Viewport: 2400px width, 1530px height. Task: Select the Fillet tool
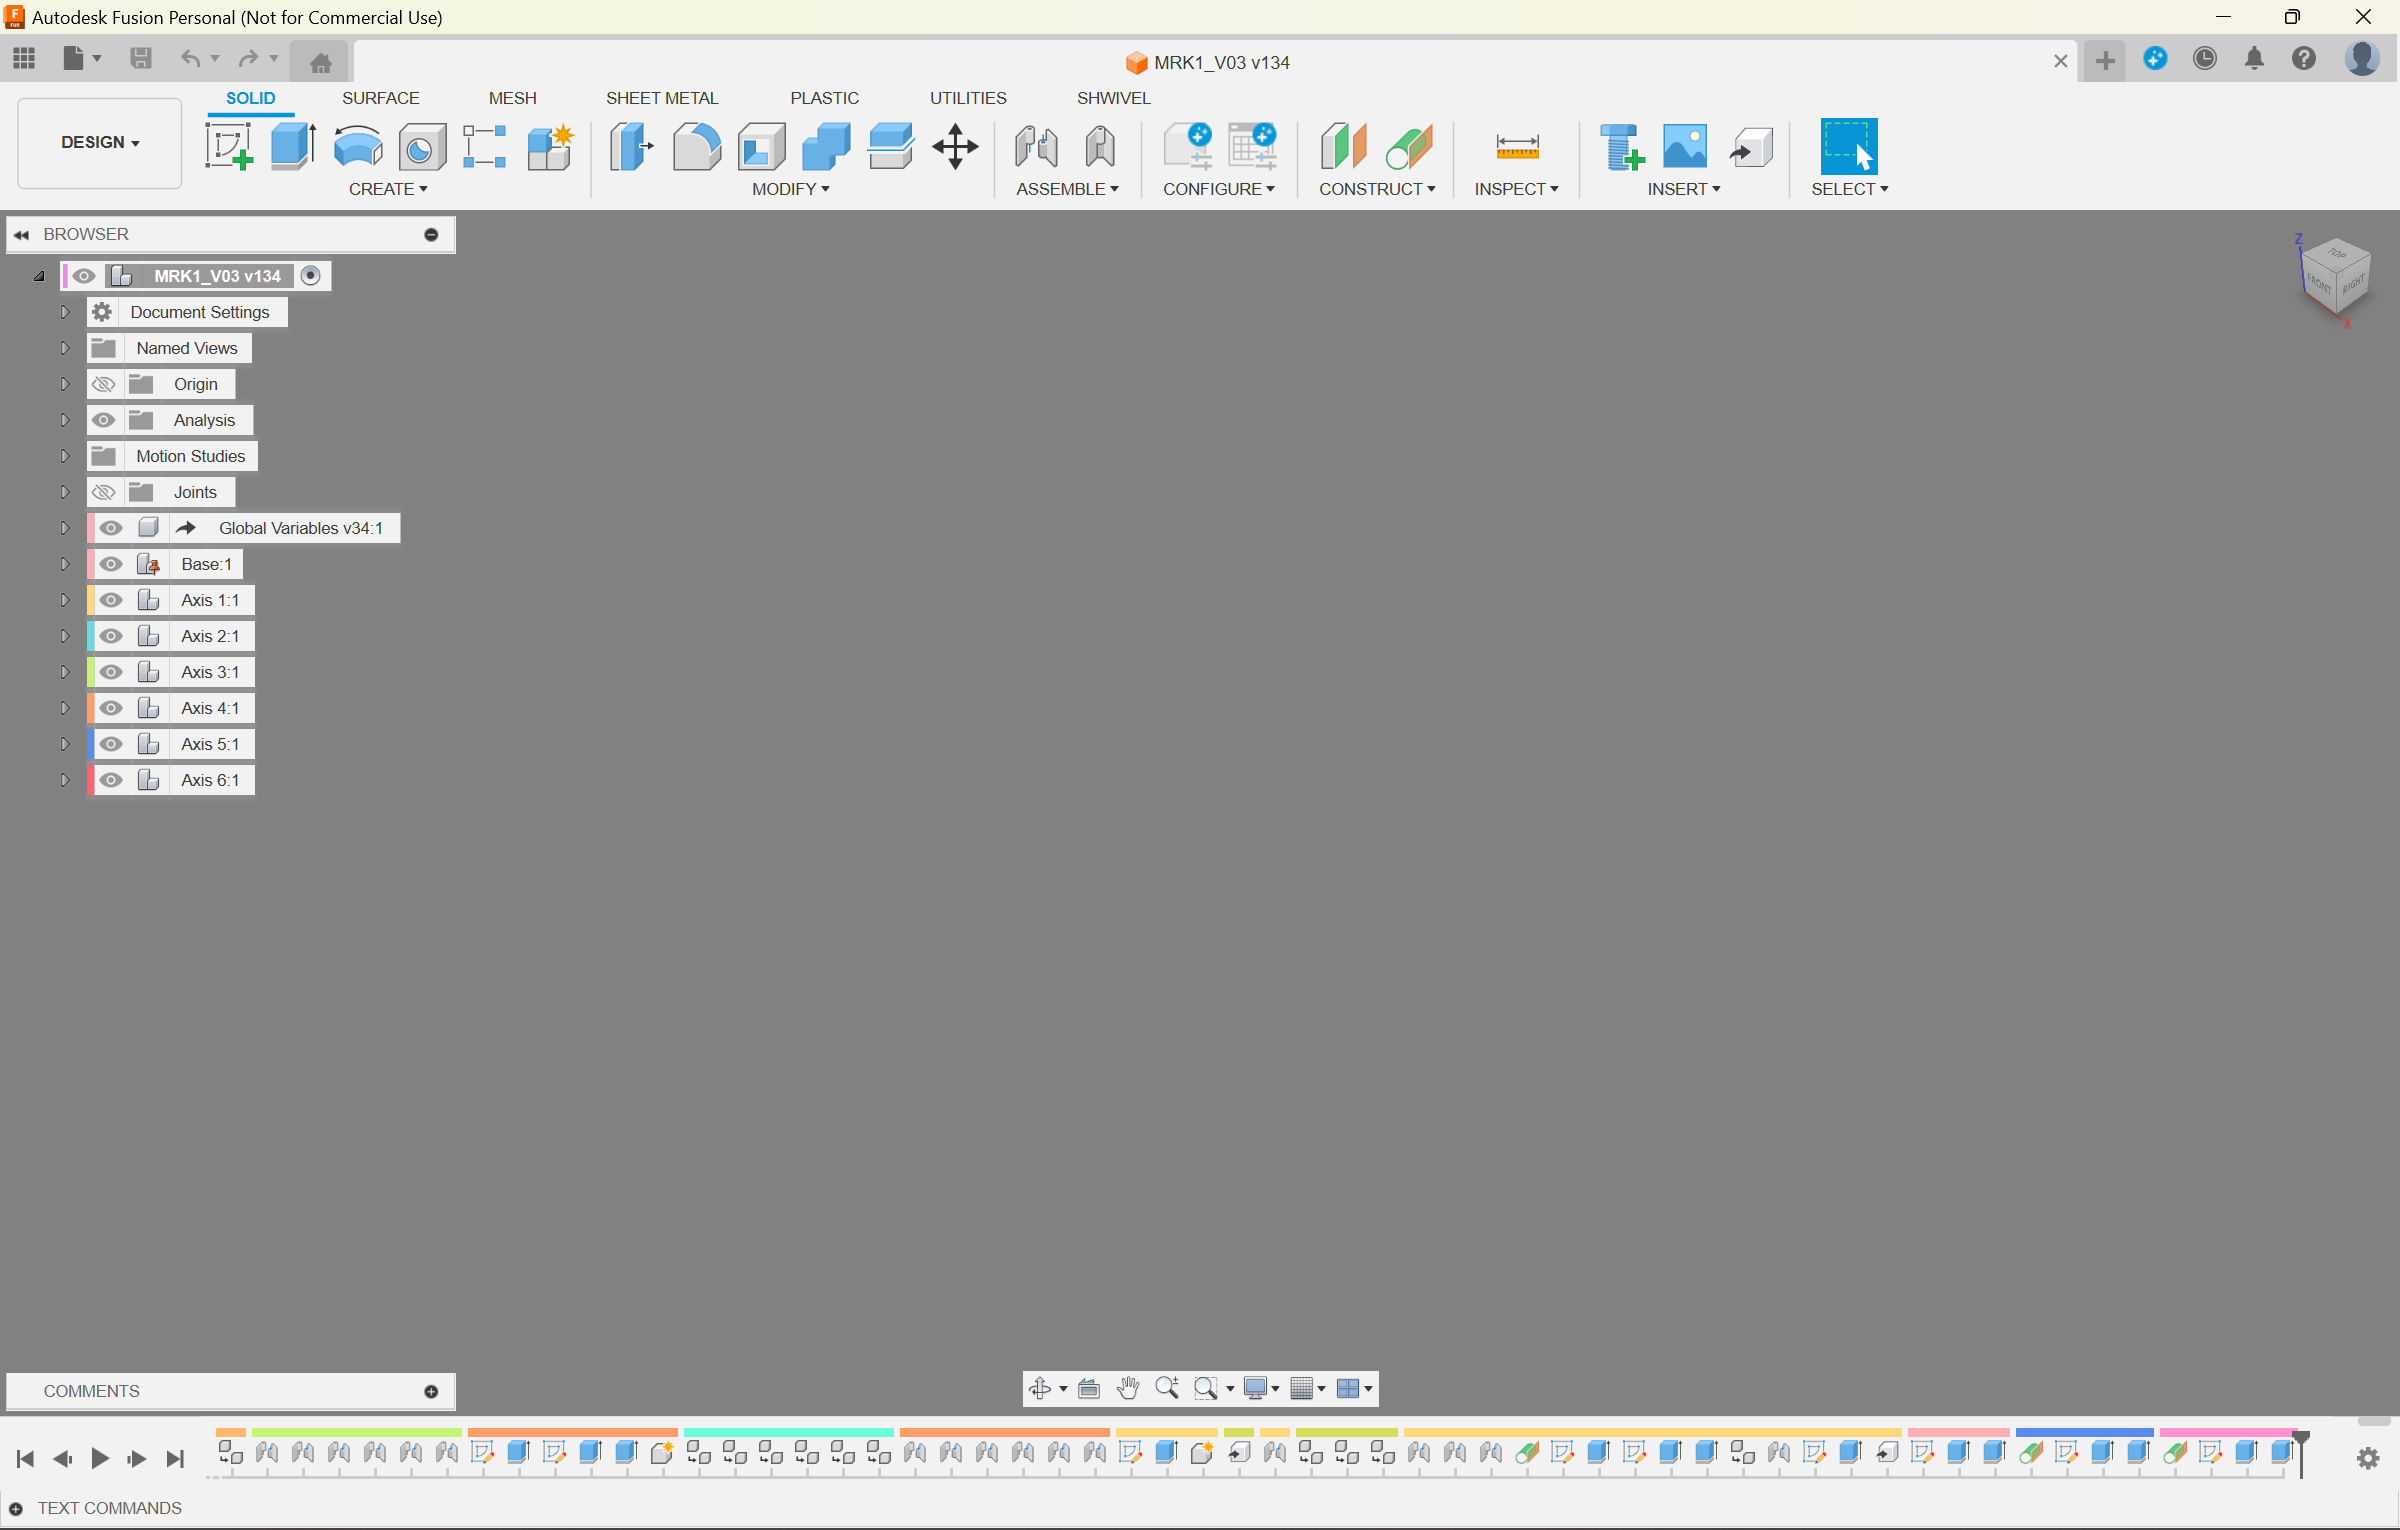[x=696, y=146]
